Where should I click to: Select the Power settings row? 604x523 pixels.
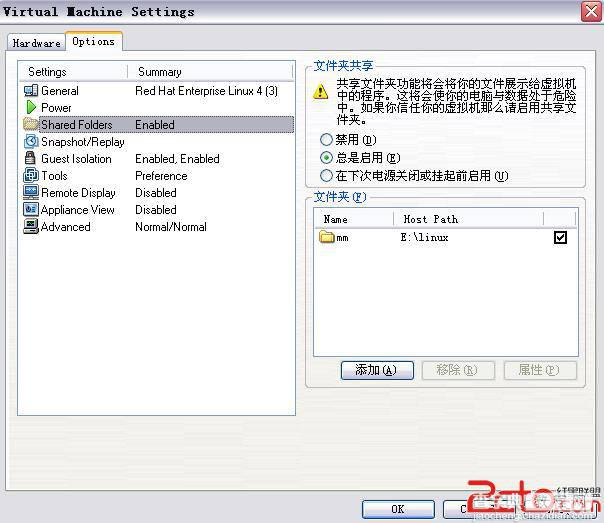coord(158,107)
